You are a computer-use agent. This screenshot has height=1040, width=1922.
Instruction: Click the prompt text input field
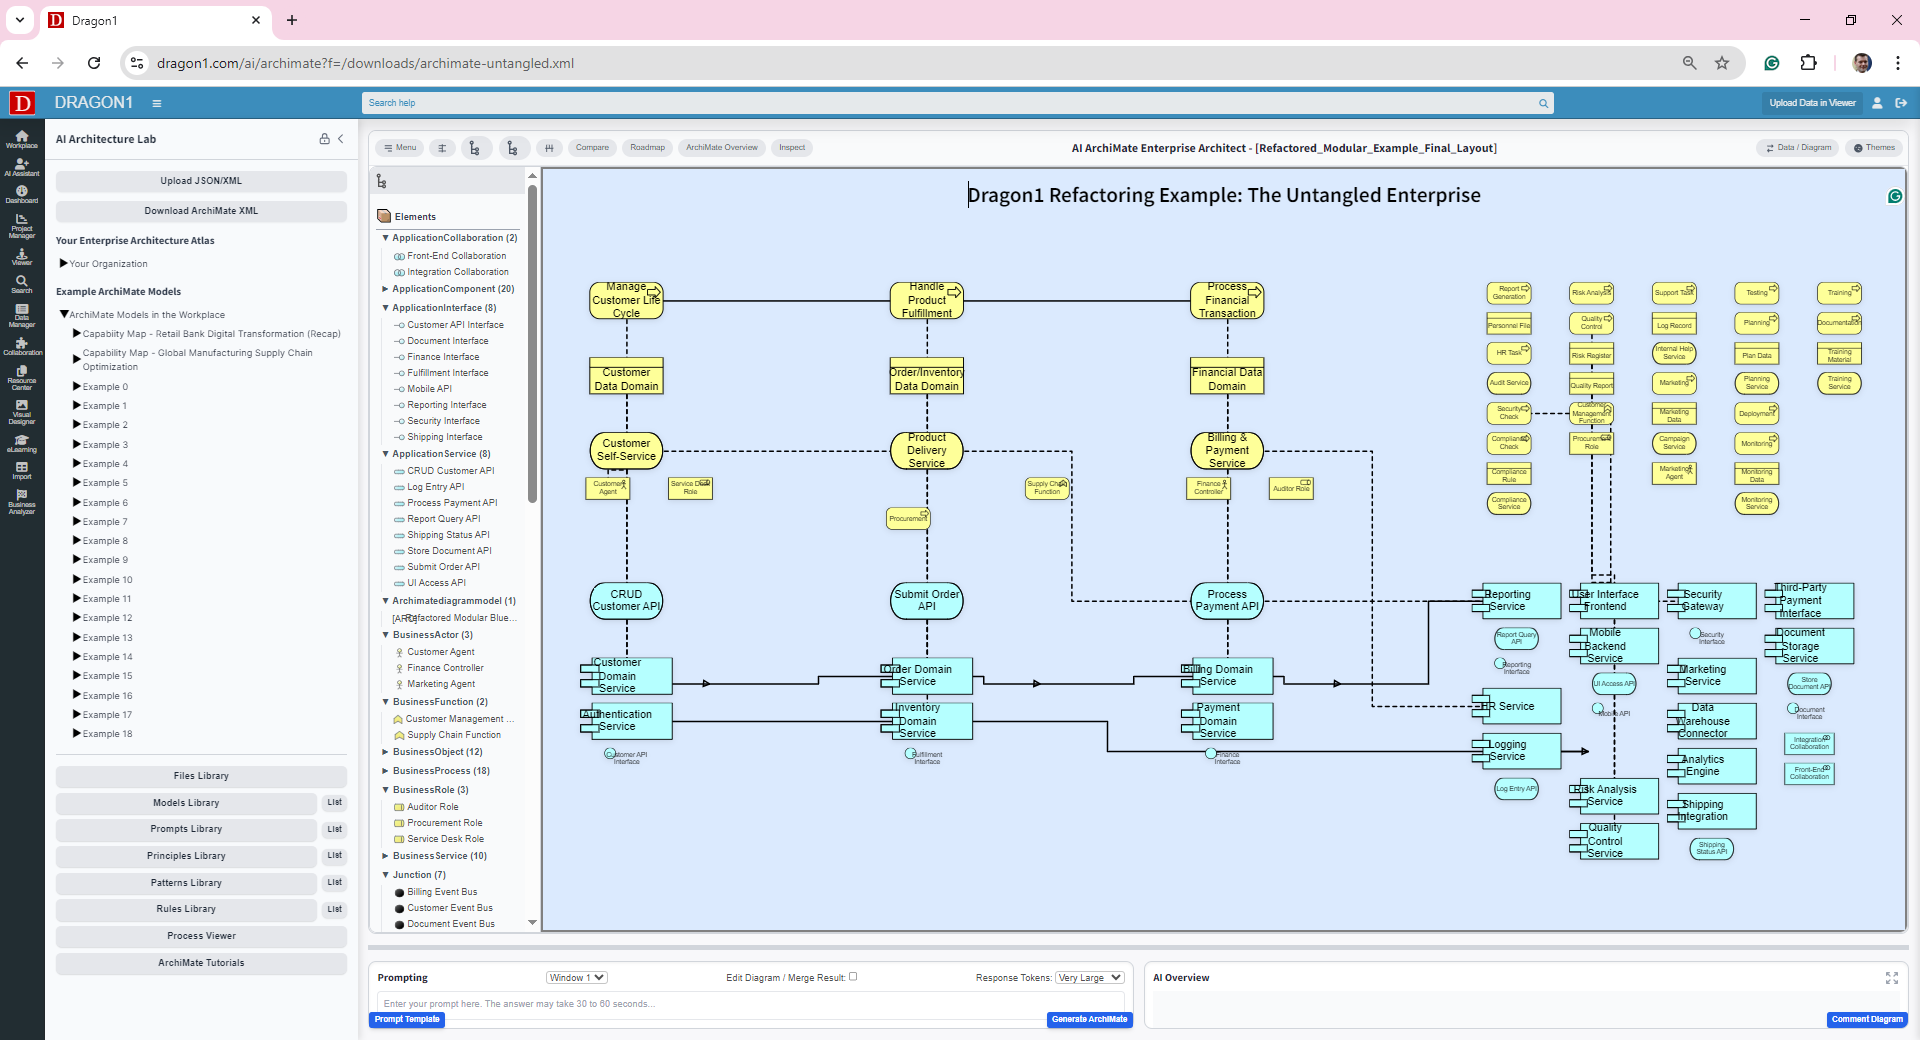coord(750,1004)
